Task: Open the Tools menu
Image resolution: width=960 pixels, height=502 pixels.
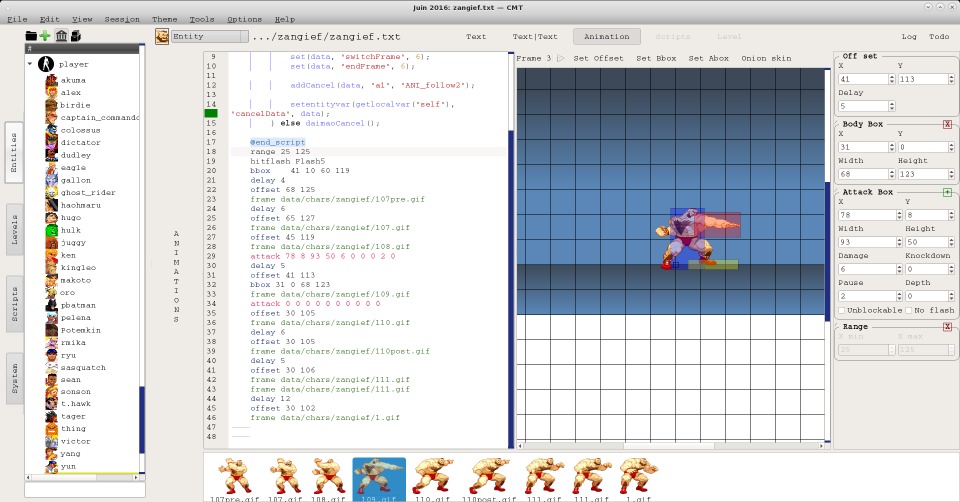Action: (x=201, y=19)
